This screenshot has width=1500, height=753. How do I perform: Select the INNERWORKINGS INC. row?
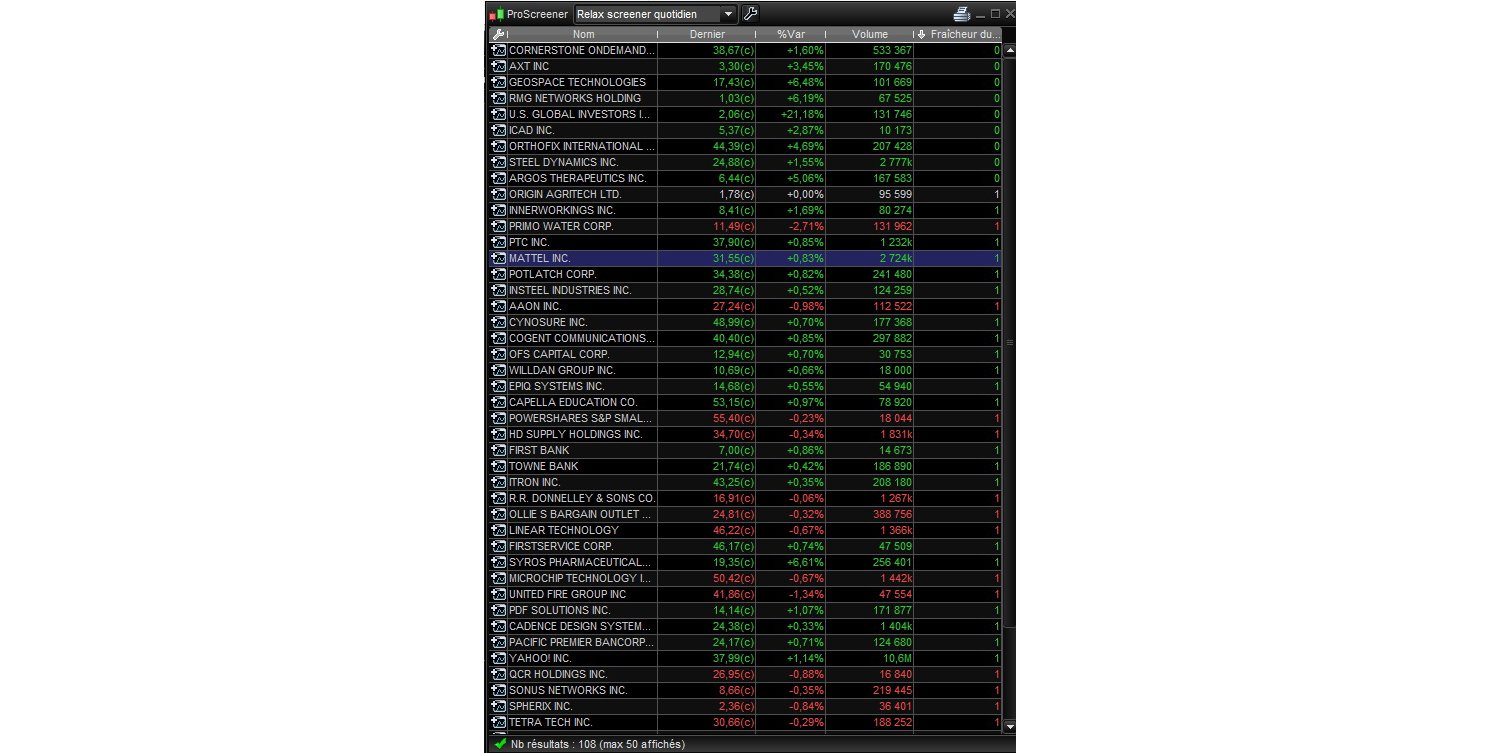tap(746, 210)
